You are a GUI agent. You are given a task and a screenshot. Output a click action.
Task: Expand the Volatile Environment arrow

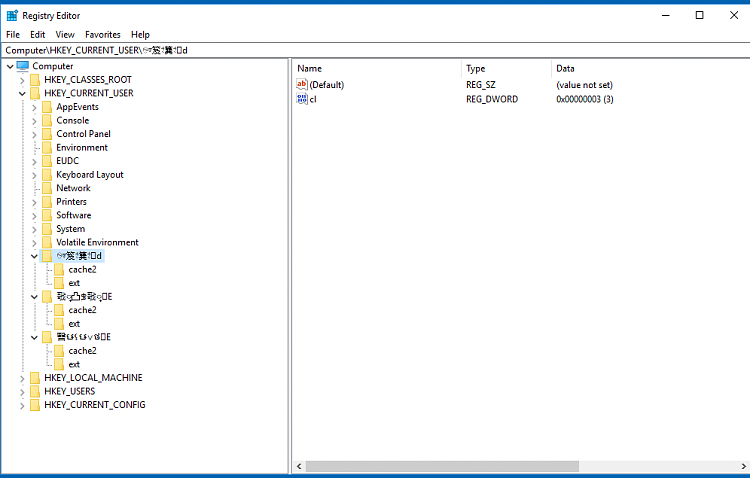[34, 243]
